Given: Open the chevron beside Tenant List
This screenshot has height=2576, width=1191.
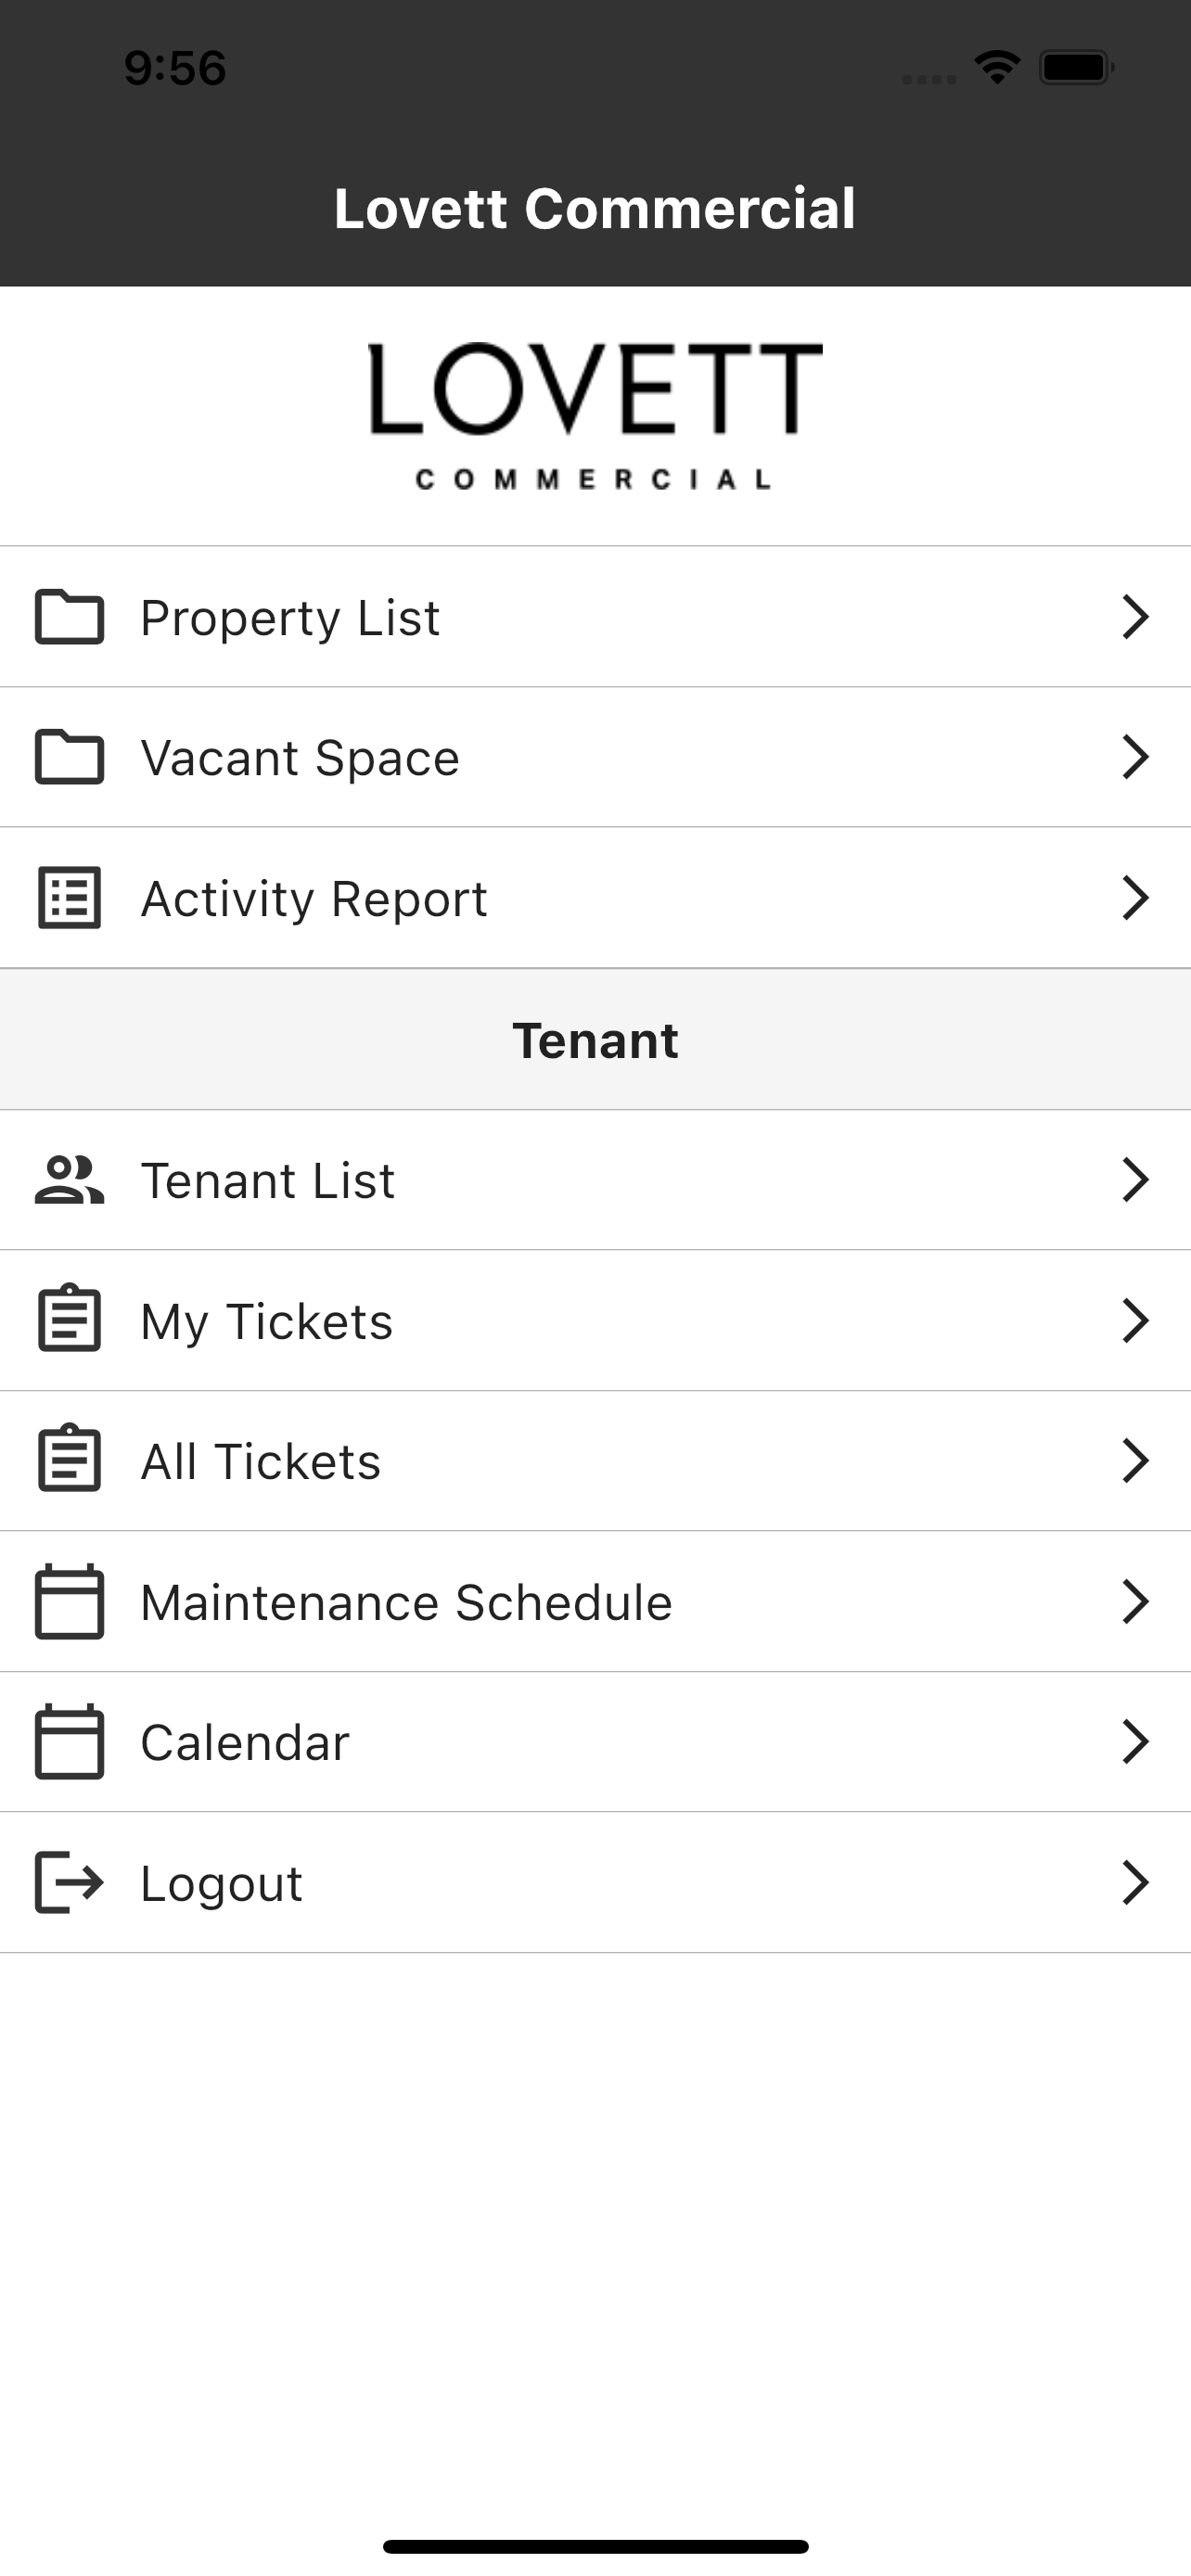Looking at the screenshot, I should click(1135, 1180).
